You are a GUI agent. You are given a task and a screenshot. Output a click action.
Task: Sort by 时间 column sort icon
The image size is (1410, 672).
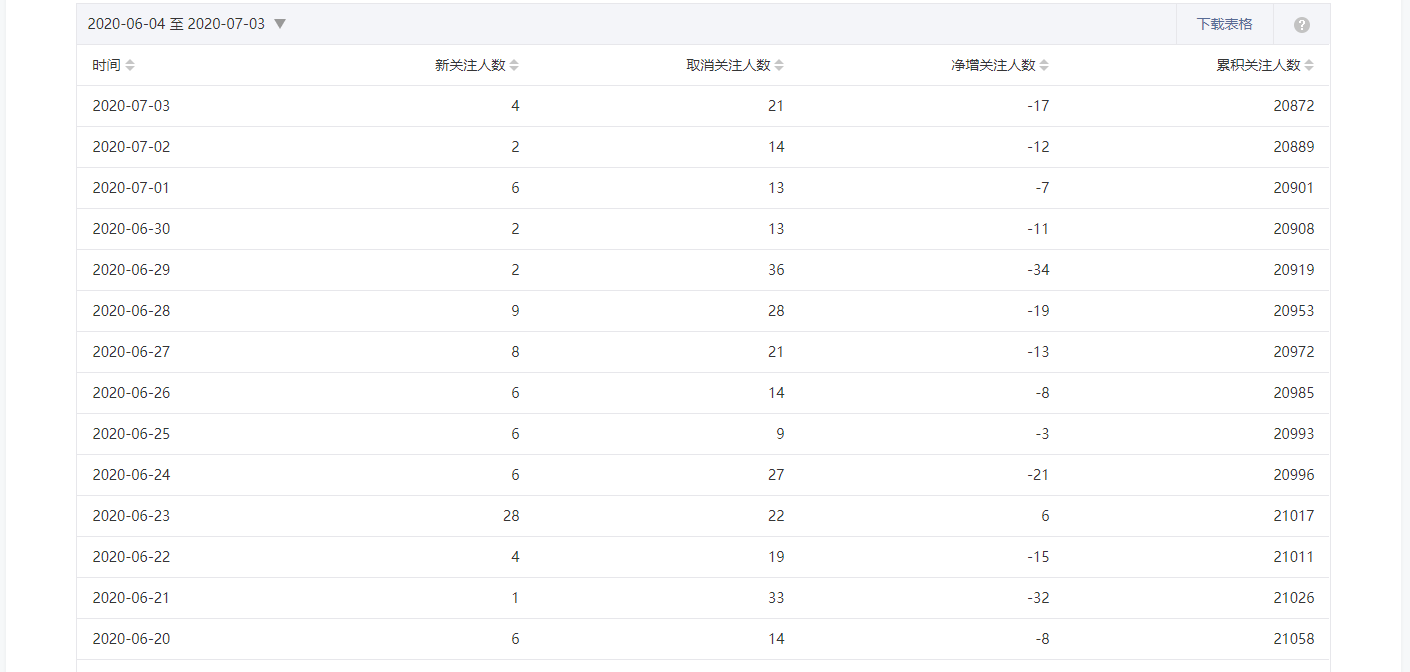tap(130, 65)
